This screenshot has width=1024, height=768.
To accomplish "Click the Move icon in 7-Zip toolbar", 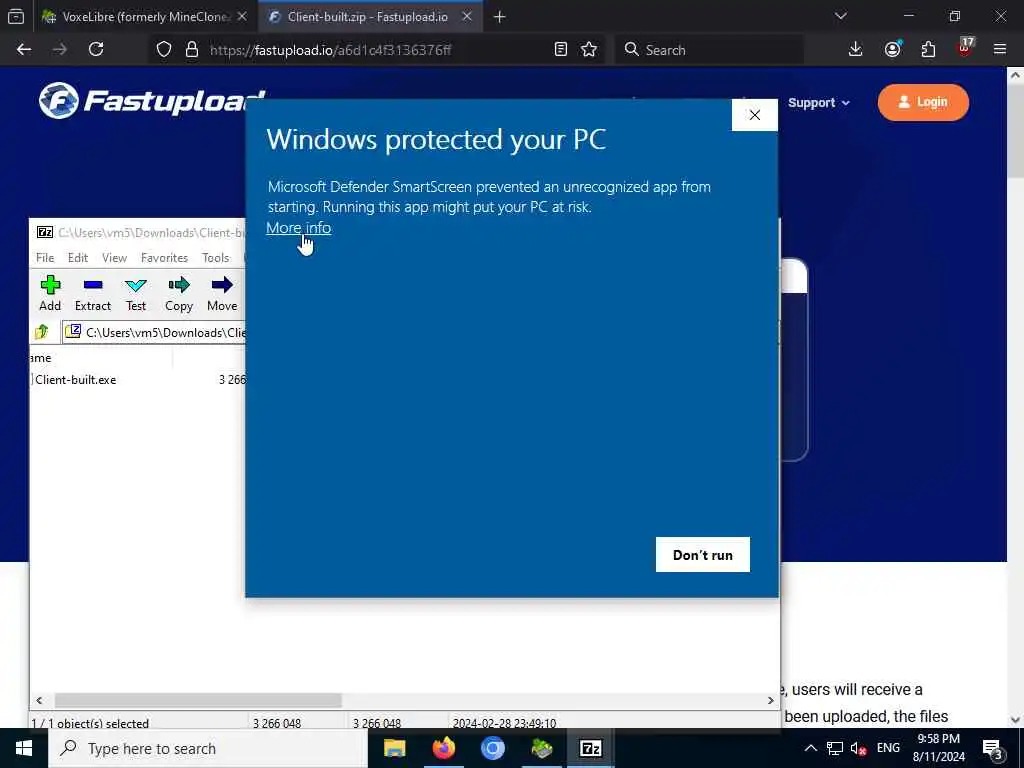I will coord(222,293).
